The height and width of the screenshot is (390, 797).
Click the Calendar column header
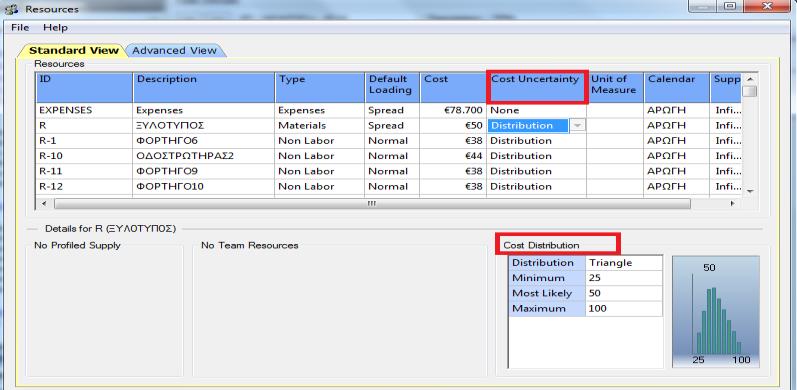[677, 87]
